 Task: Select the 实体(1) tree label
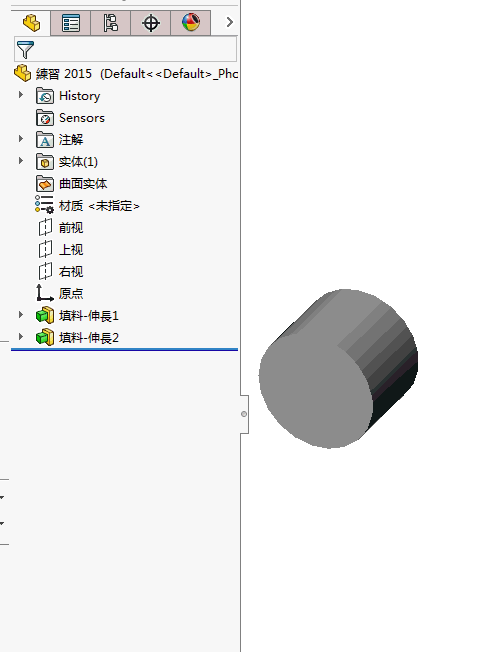coord(78,162)
